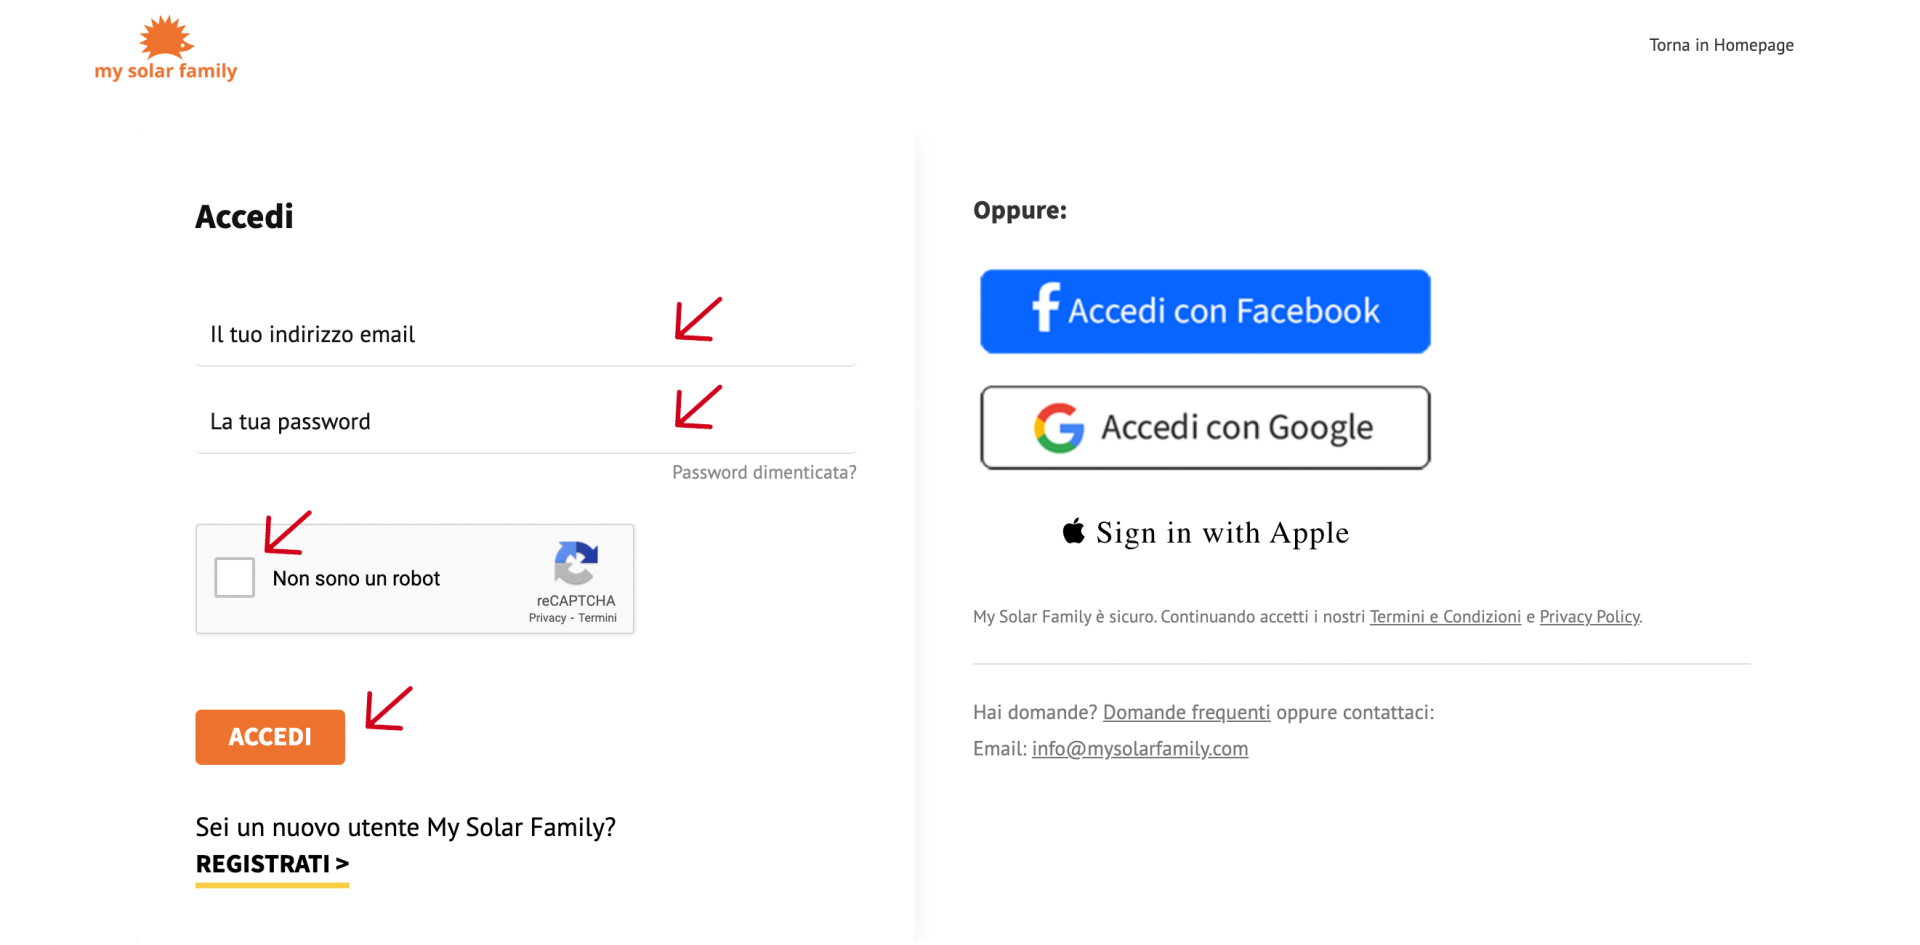Click the orange ACCEDI button

coord(270,737)
